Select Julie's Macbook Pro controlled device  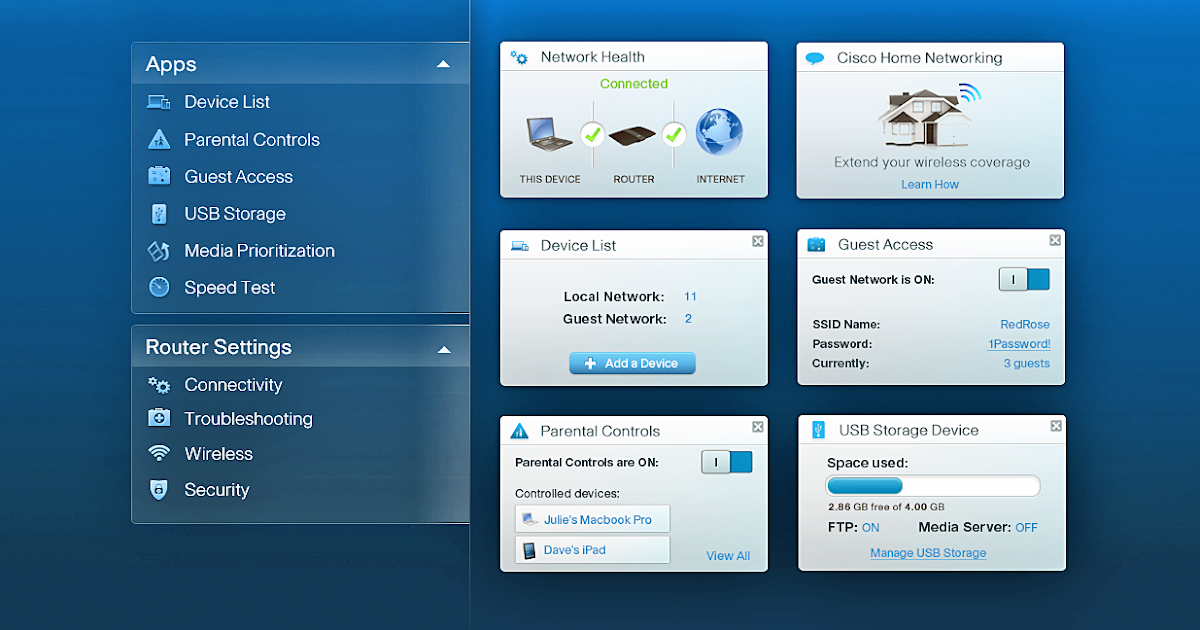point(592,518)
